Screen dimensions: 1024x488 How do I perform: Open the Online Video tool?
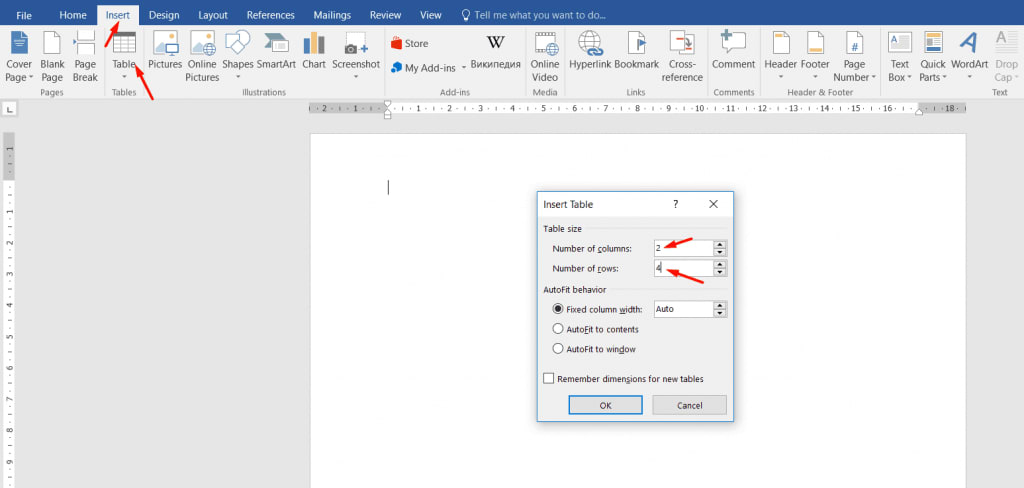[545, 57]
